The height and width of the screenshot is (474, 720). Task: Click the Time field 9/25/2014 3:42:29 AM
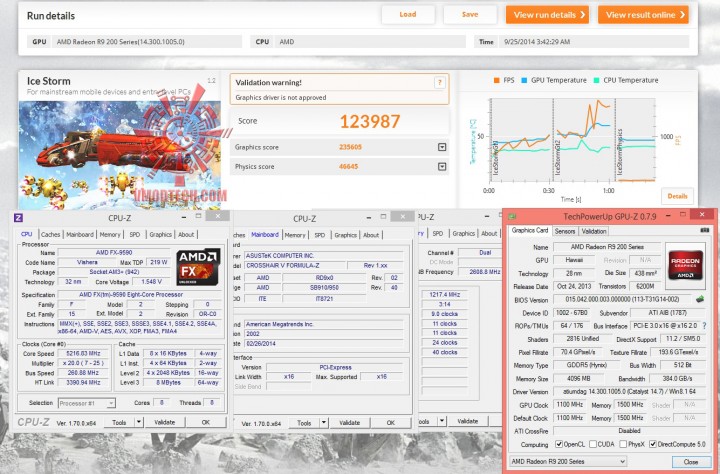595,42
